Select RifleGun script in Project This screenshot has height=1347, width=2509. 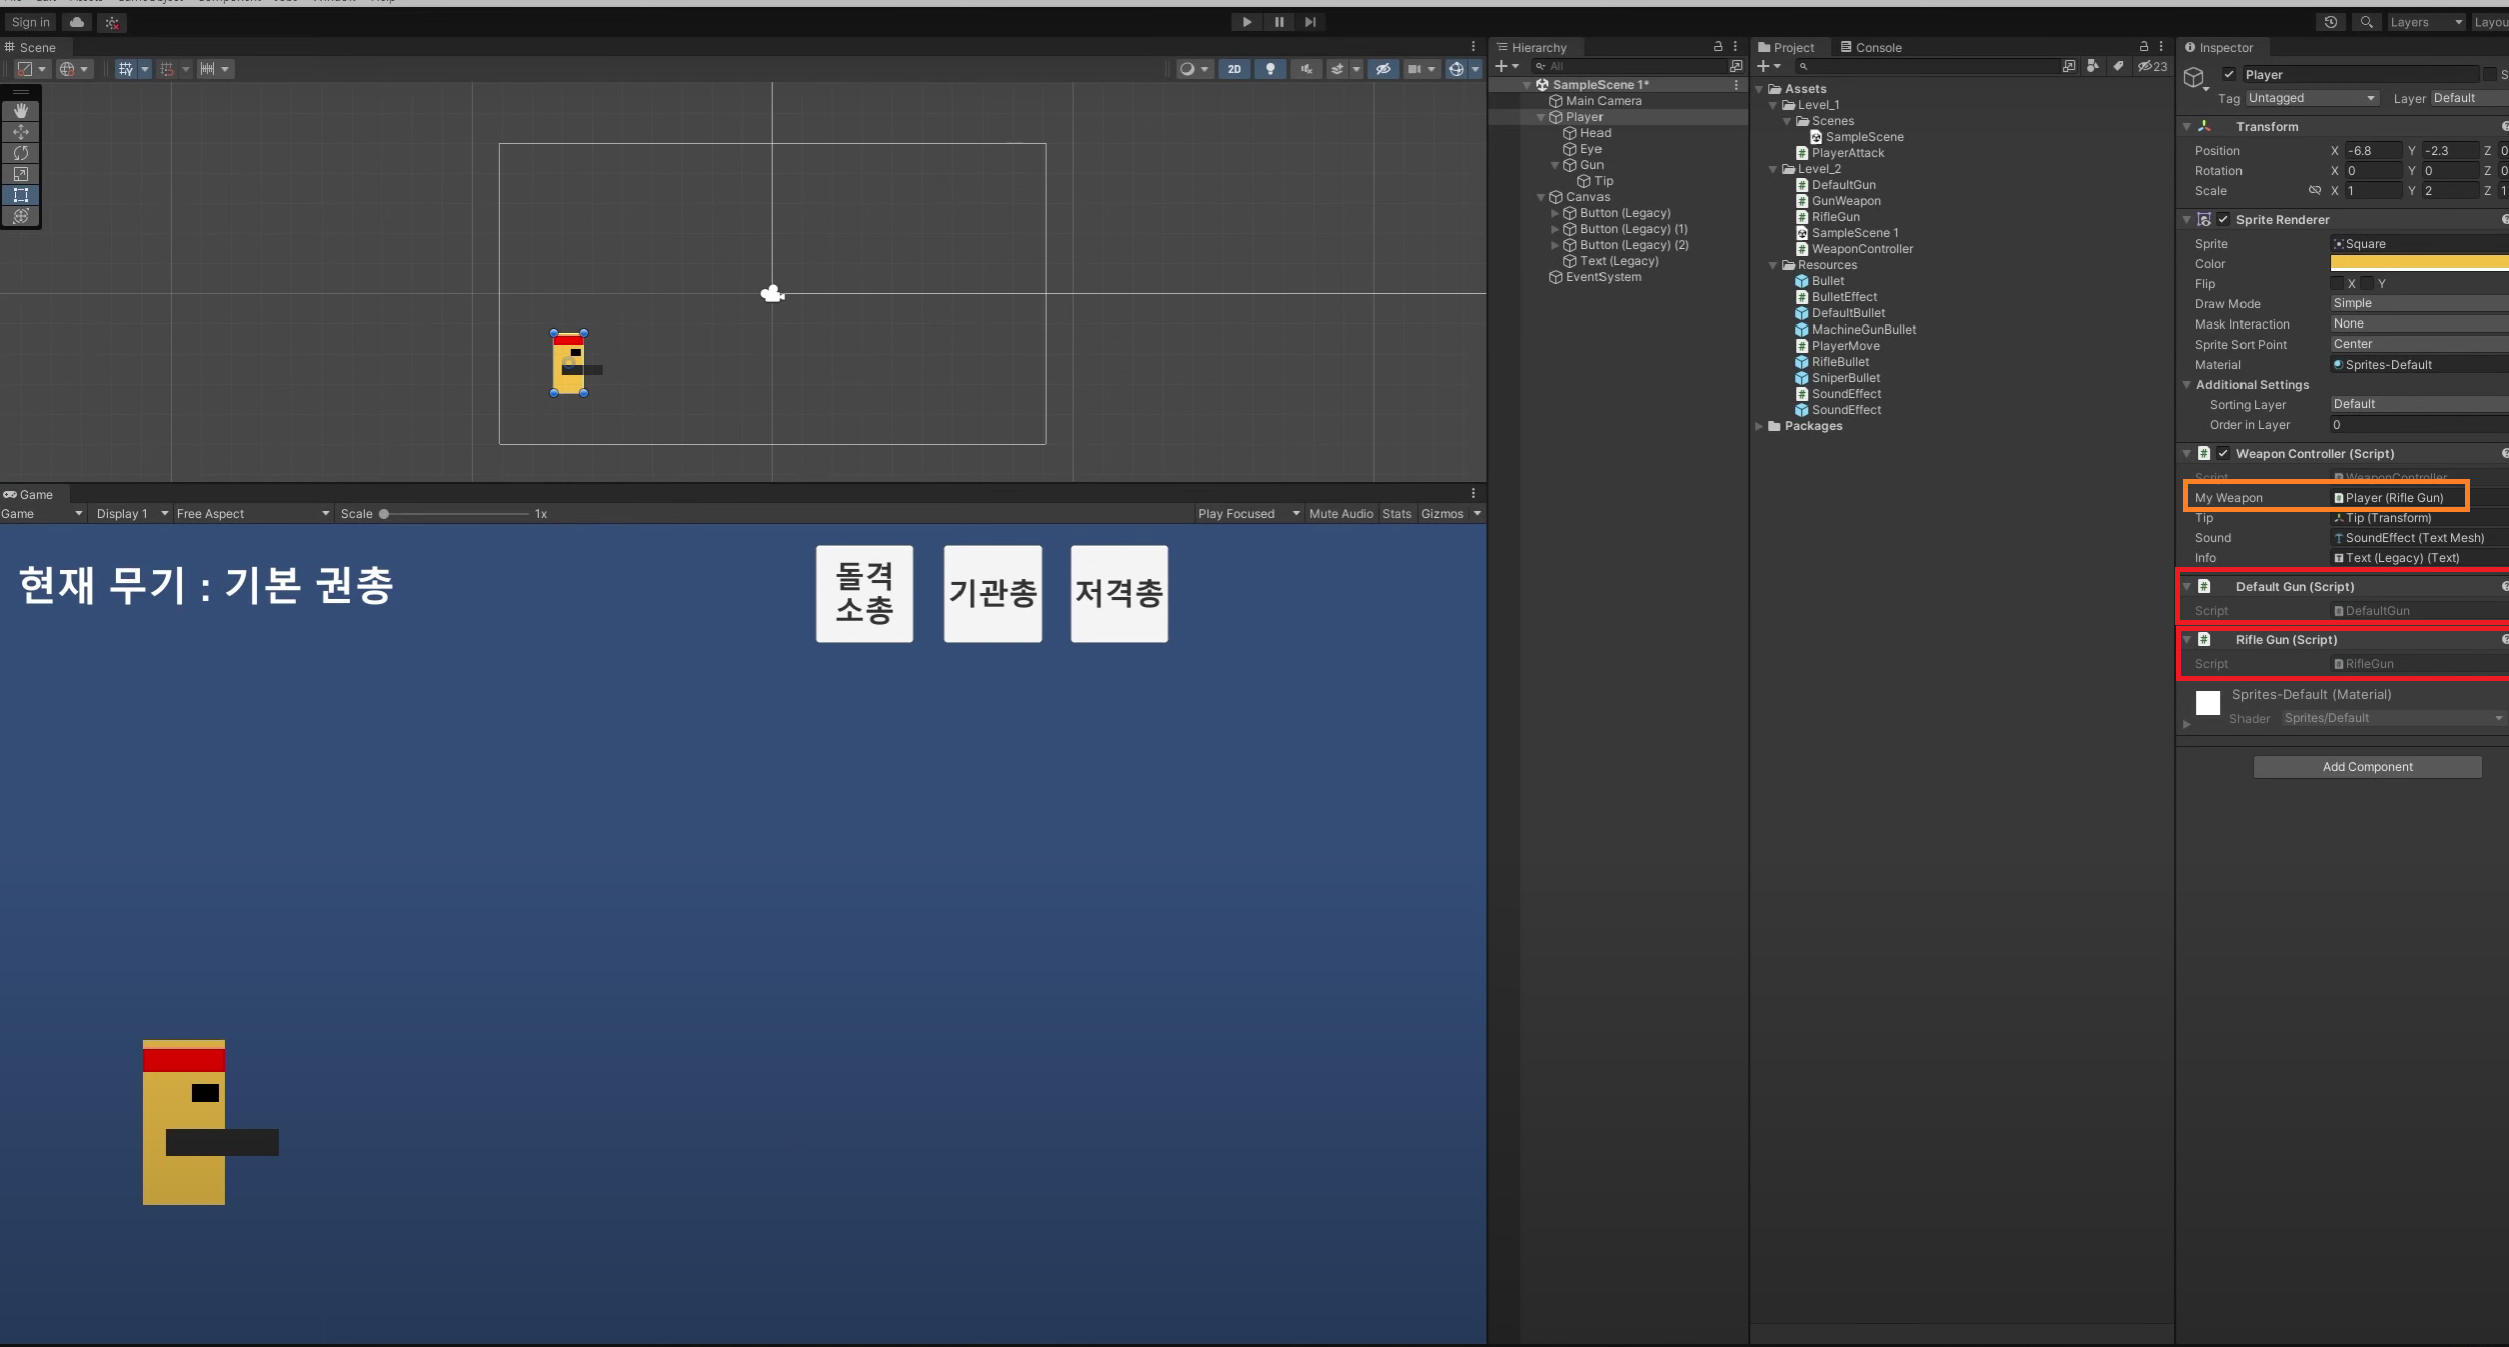click(1835, 217)
